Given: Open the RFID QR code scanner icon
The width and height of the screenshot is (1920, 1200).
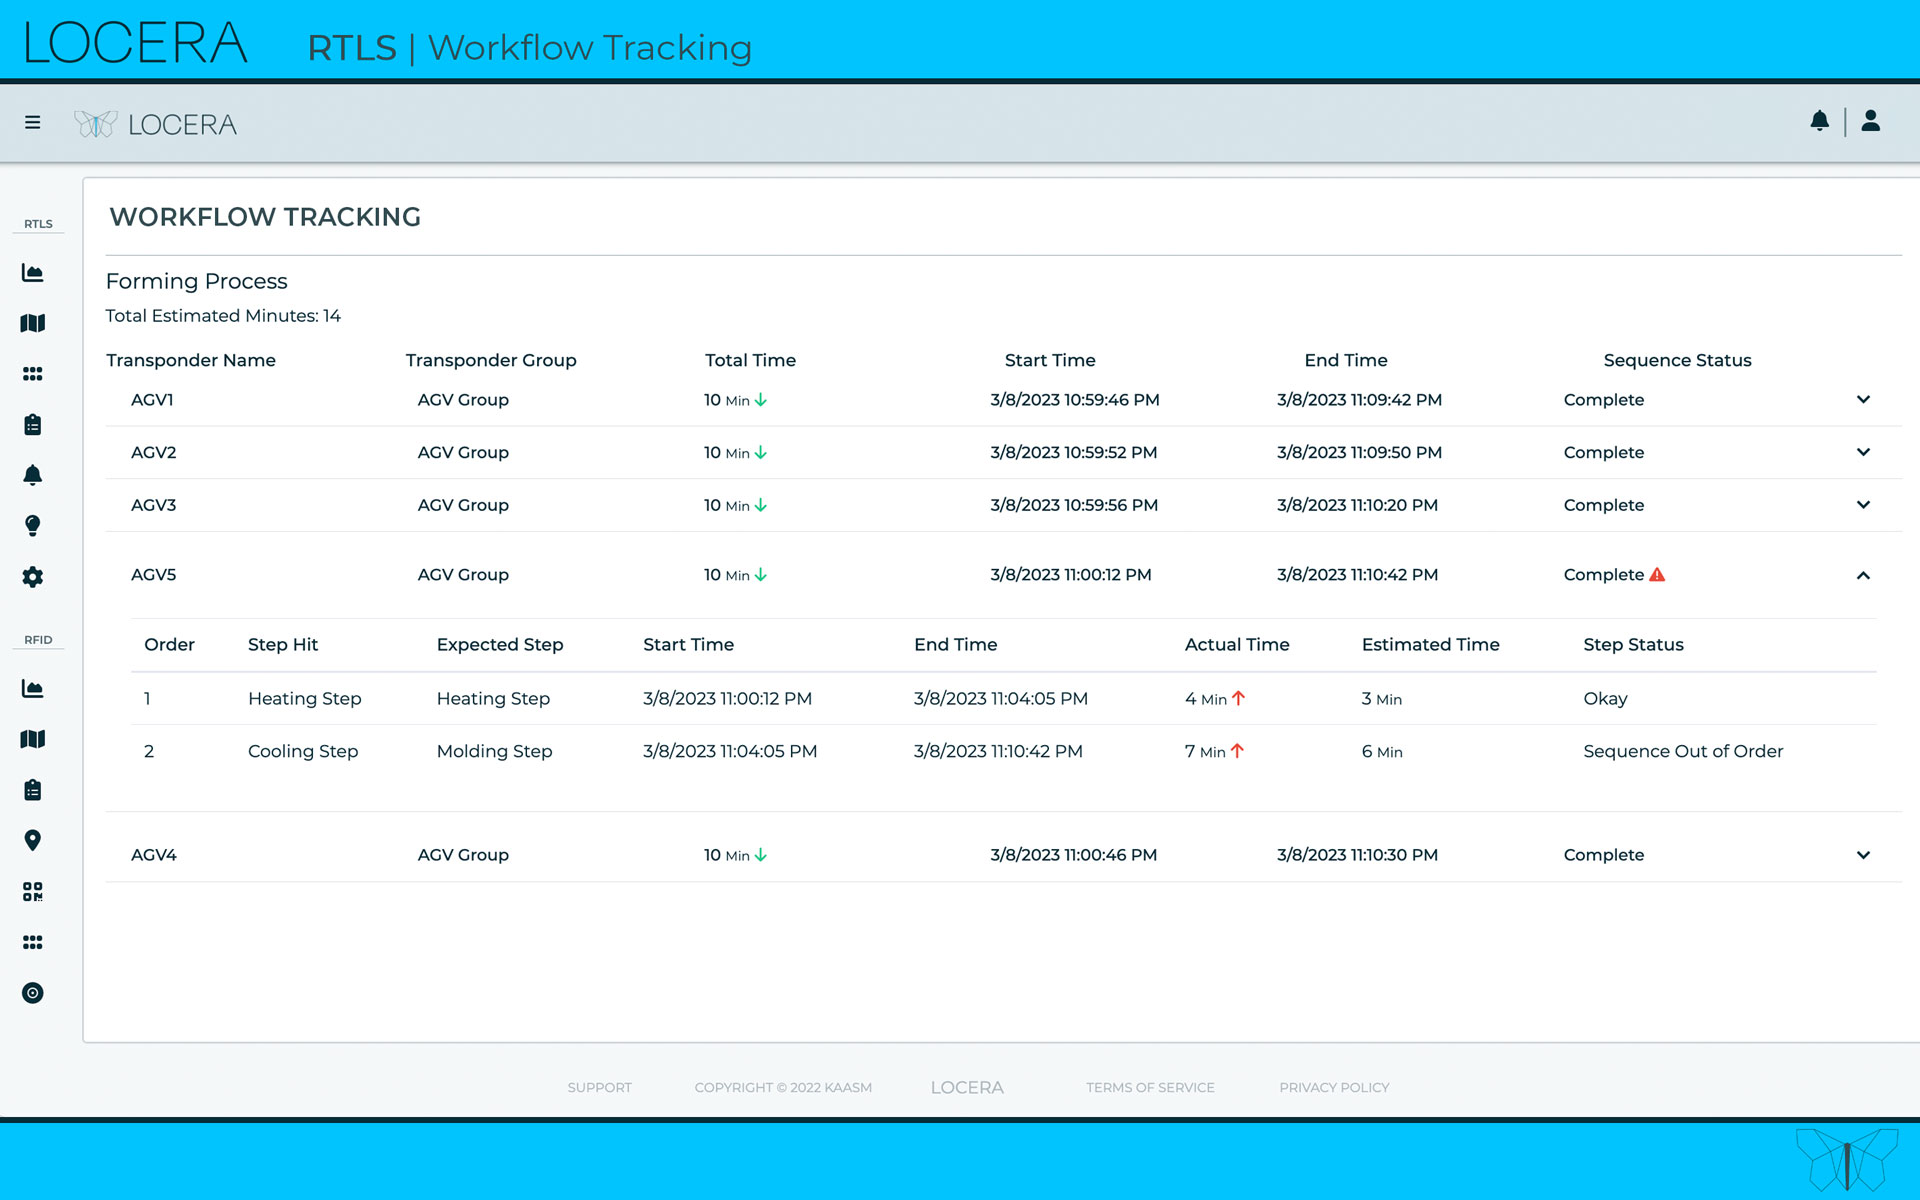Looking at the screenshot, I should [x=33, y=891].
